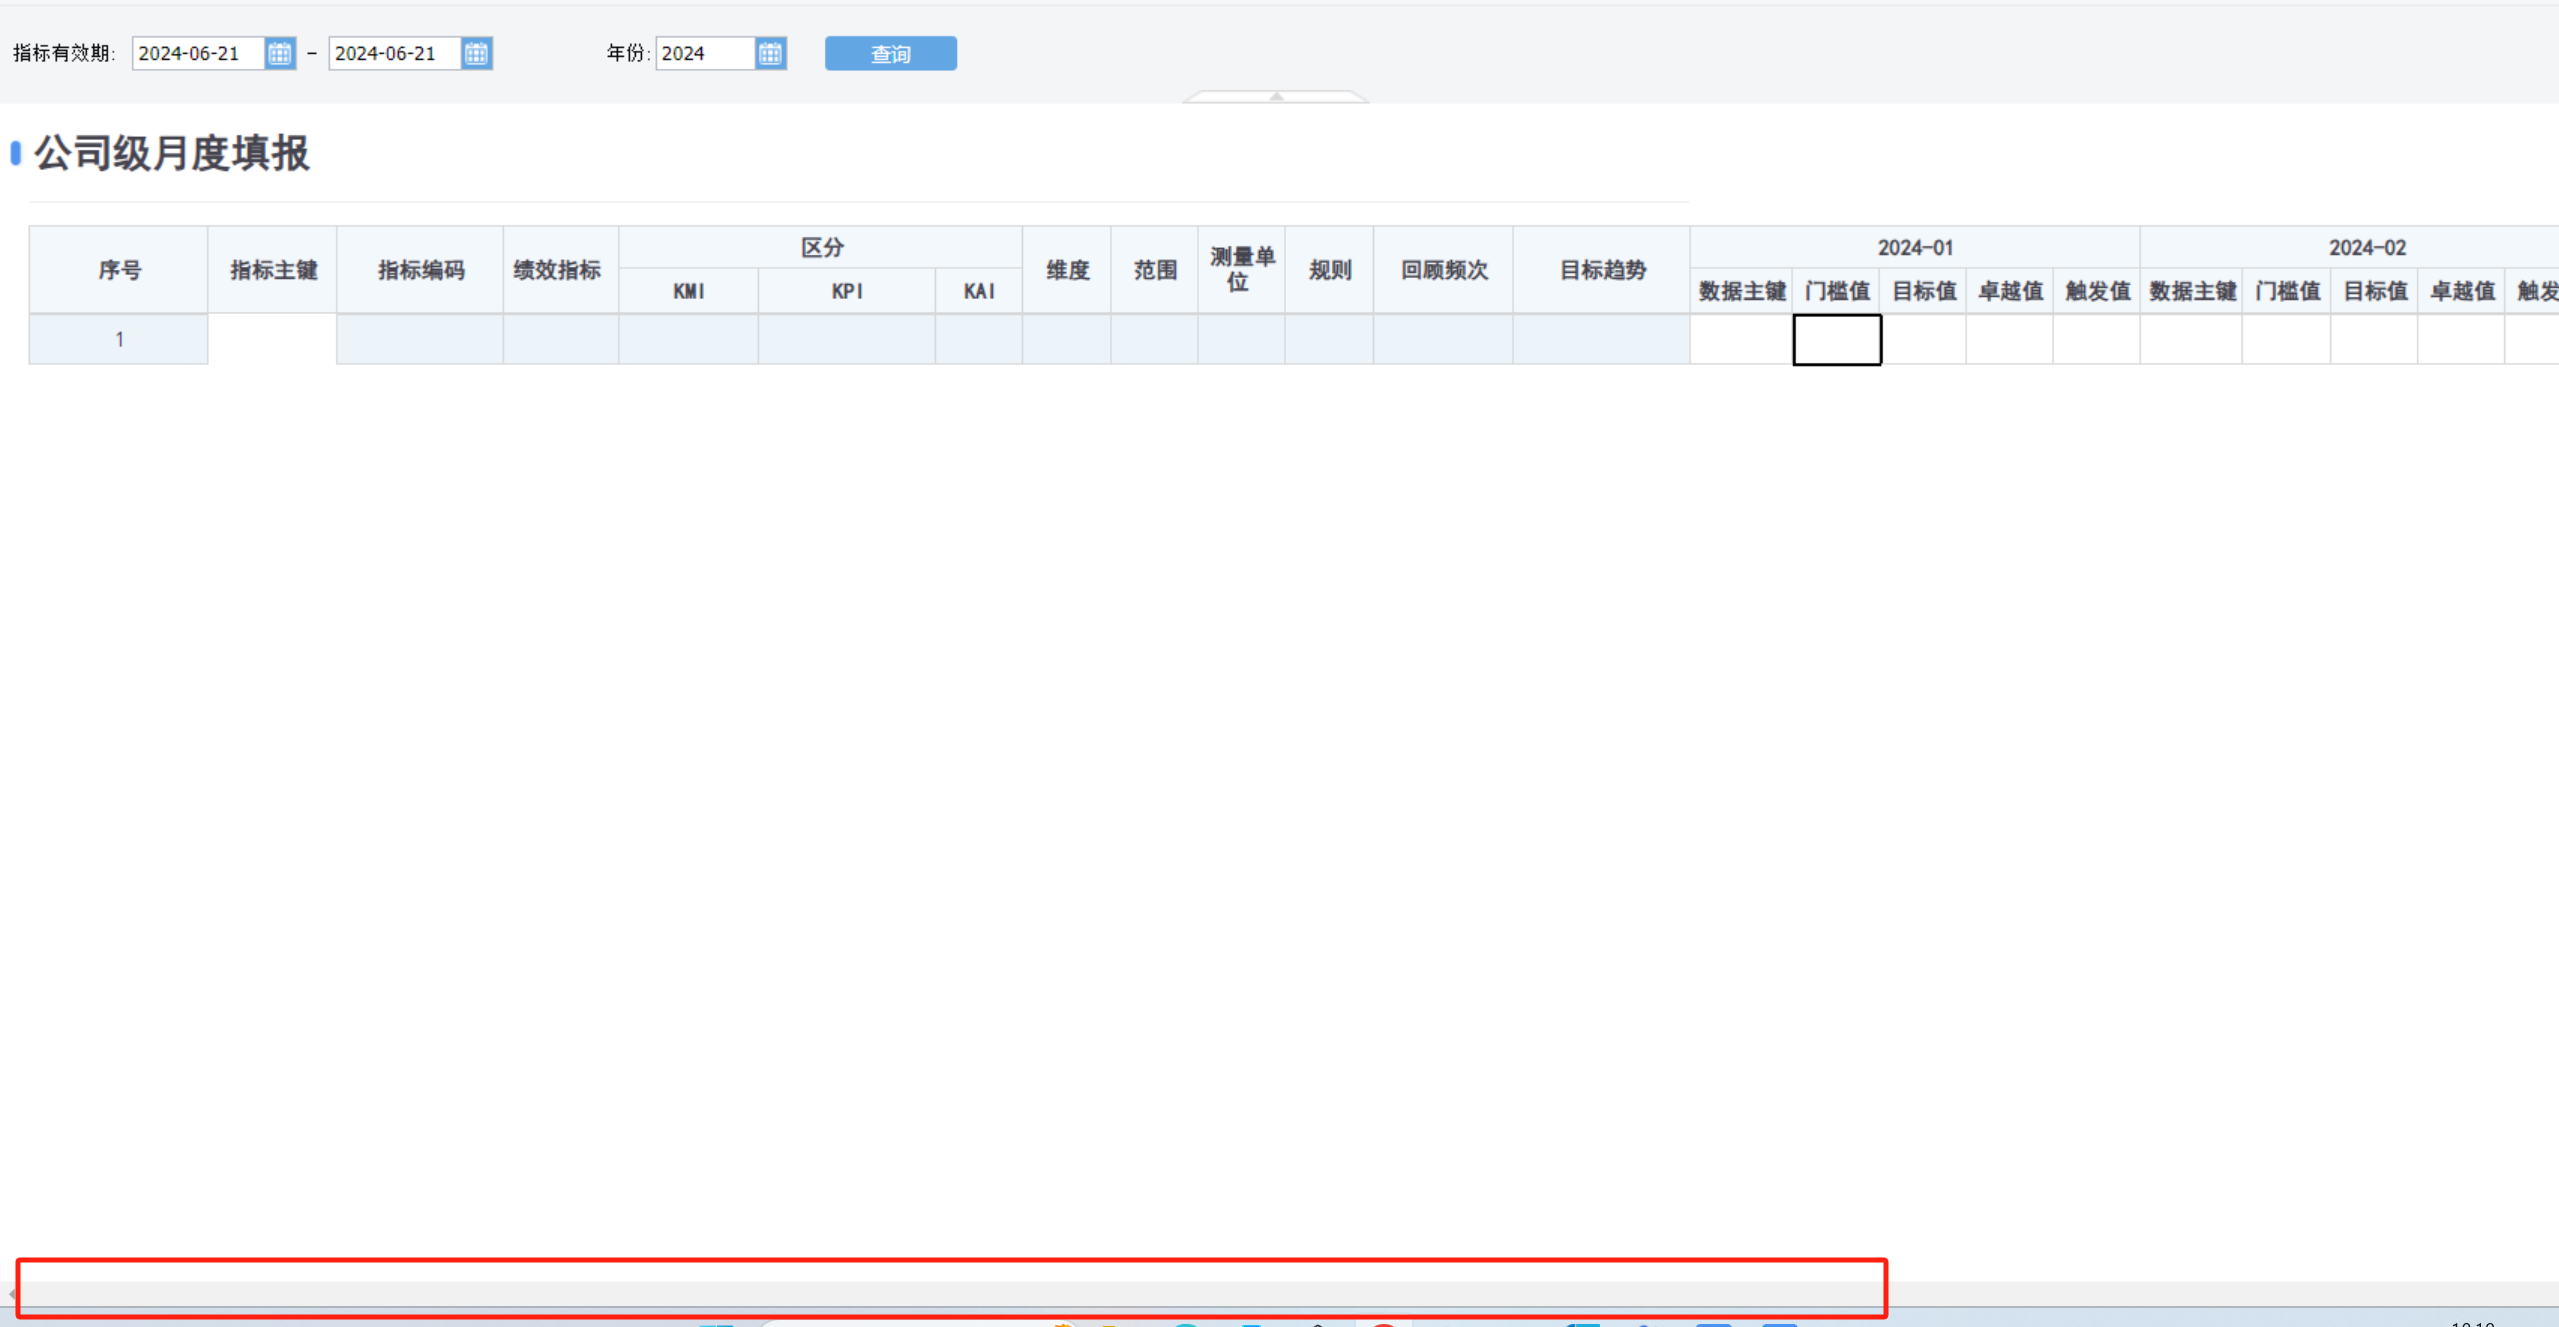This screenshot has width=2559, height=1327.
Task: Click the 绩效指标 column header
Action: [558, 270]
